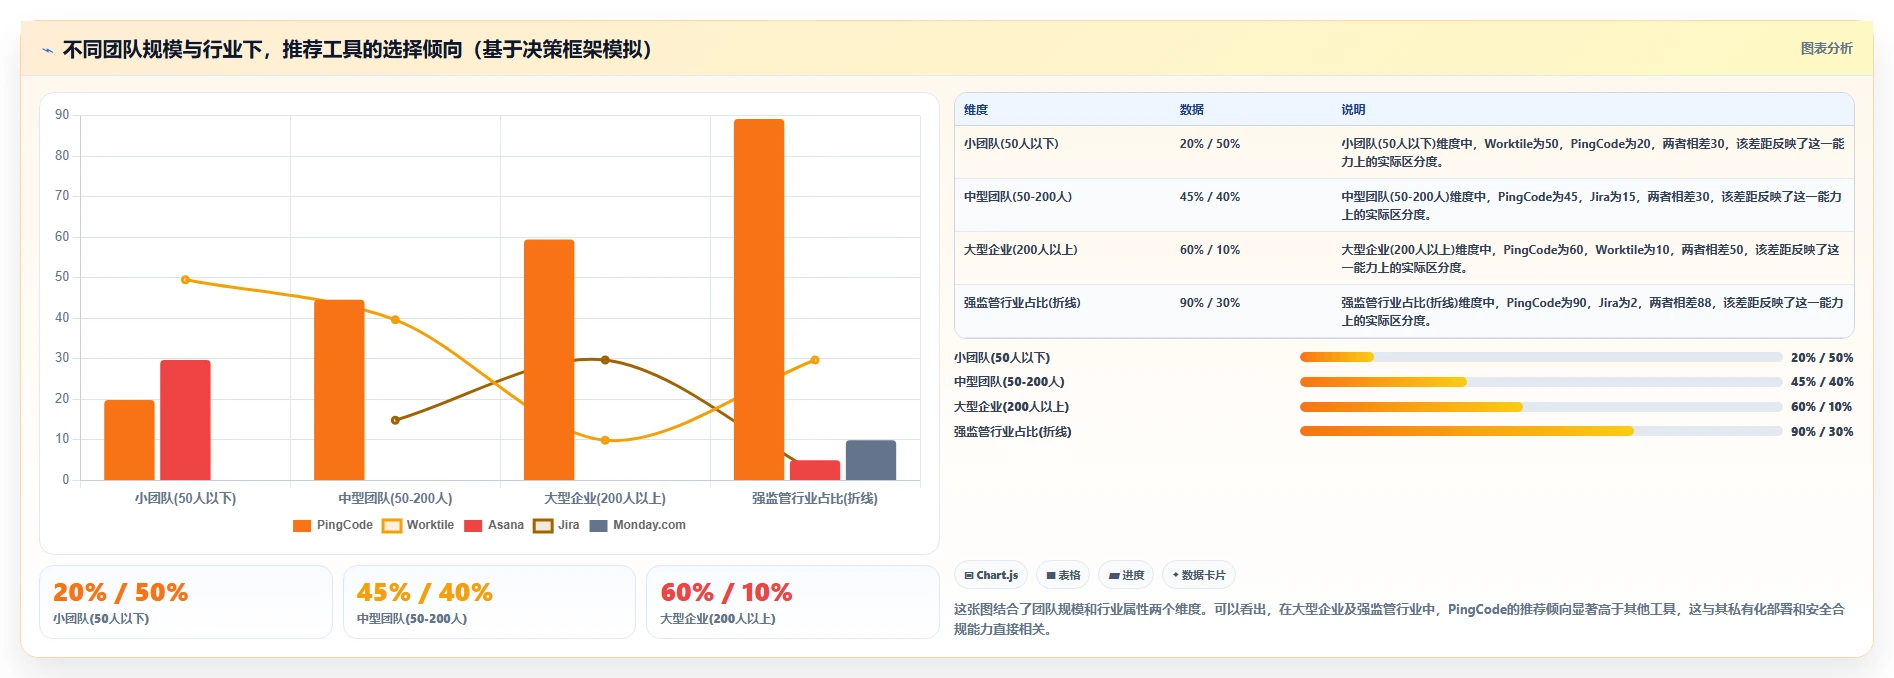Click the table data cell 45% / 40%
Image resolution: width=1894 pixels, height=678 pixels.
click(x=1209, y=197)
